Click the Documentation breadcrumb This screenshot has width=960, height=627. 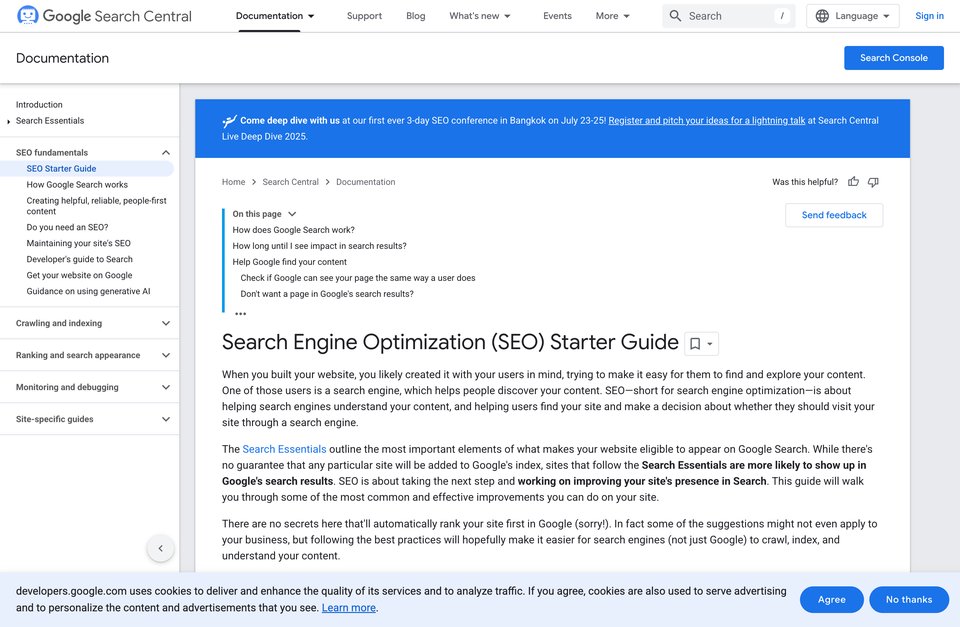pos(366,182)
